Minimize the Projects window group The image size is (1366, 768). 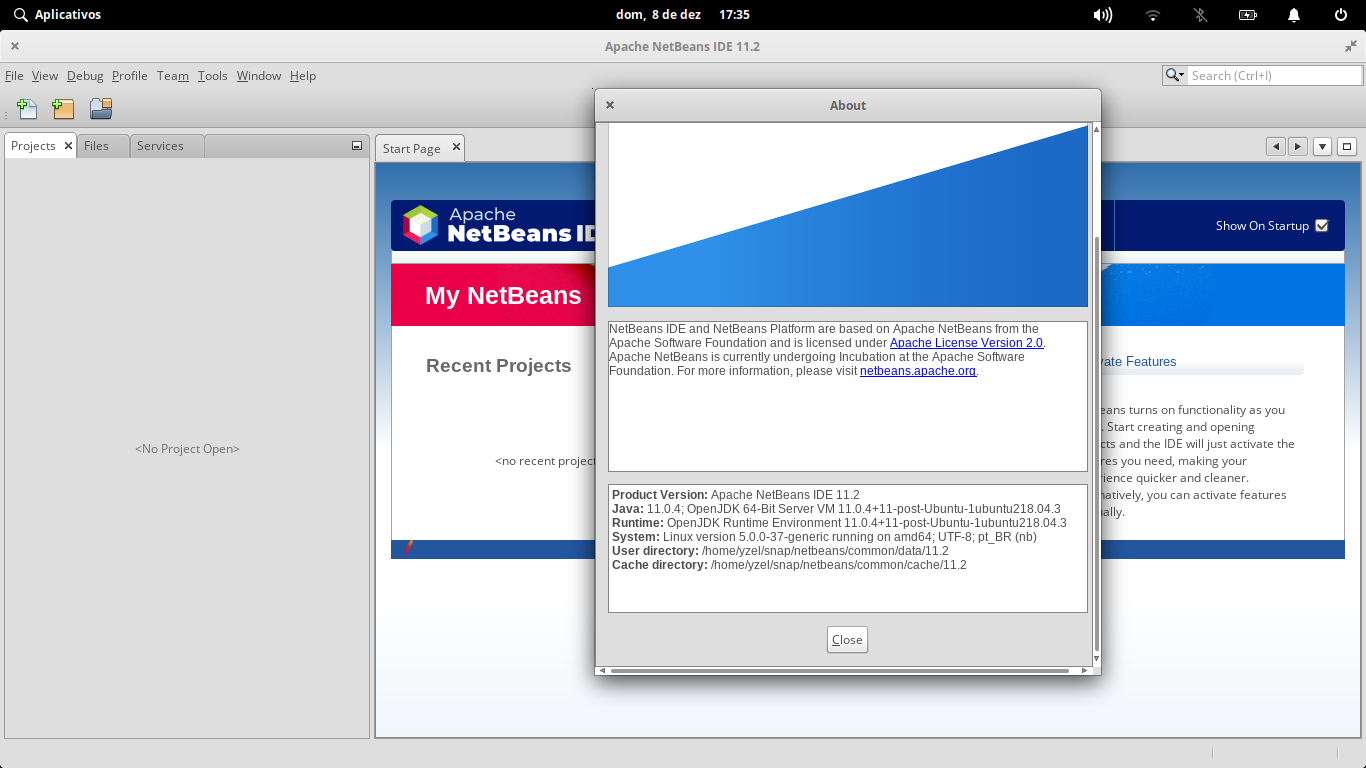(356, 145)
